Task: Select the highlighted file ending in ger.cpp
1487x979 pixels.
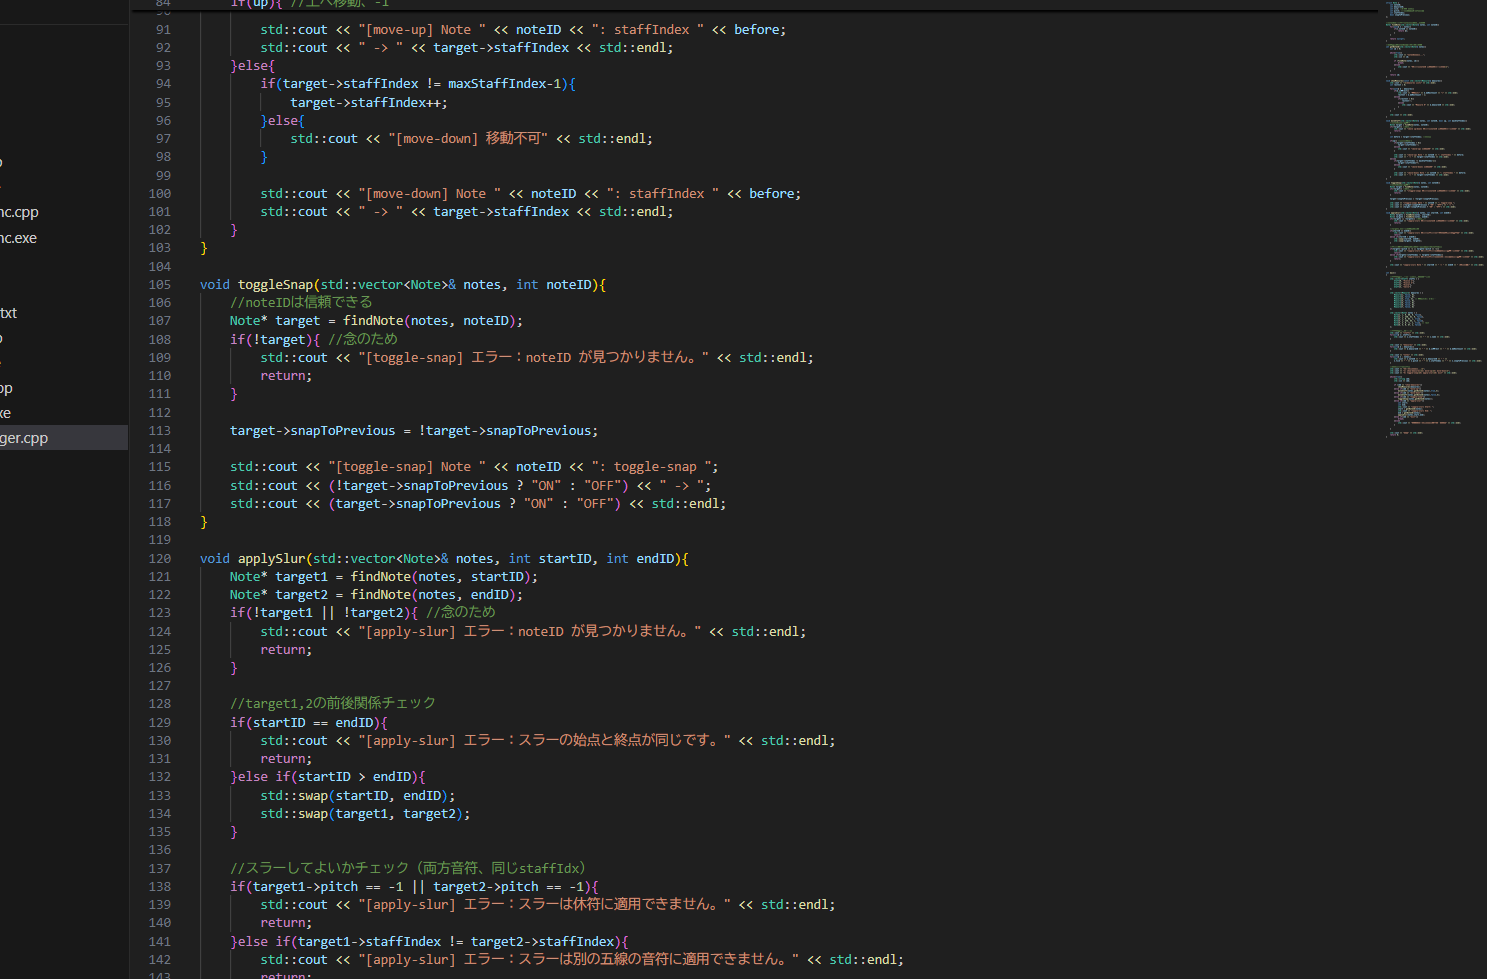Action: tap(25, 438)
